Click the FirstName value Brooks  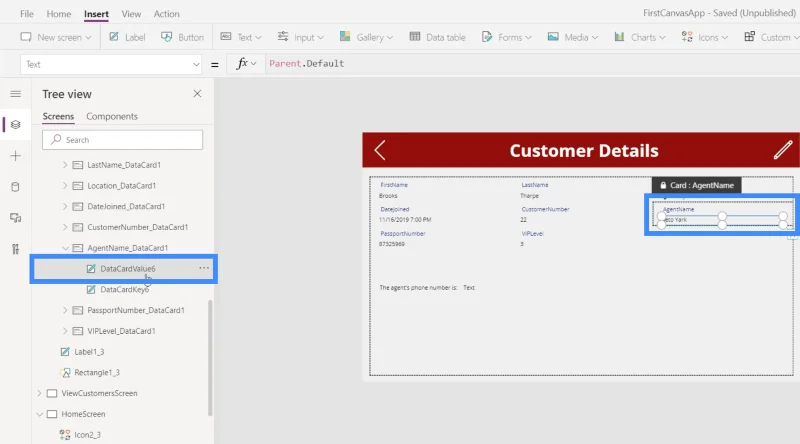click(x=388, y=195)
